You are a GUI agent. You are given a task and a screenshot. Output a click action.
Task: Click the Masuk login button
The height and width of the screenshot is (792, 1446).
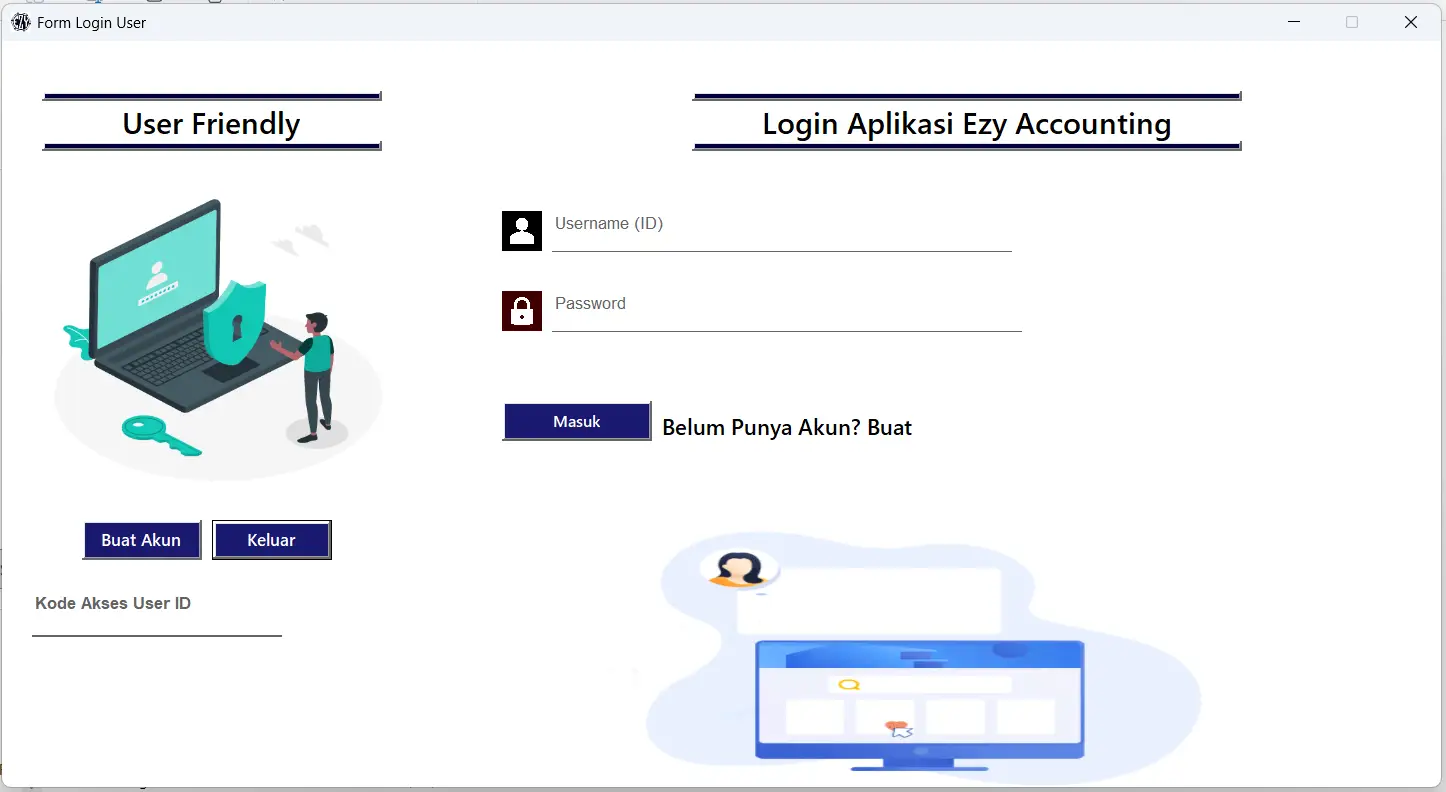(577, 421)
